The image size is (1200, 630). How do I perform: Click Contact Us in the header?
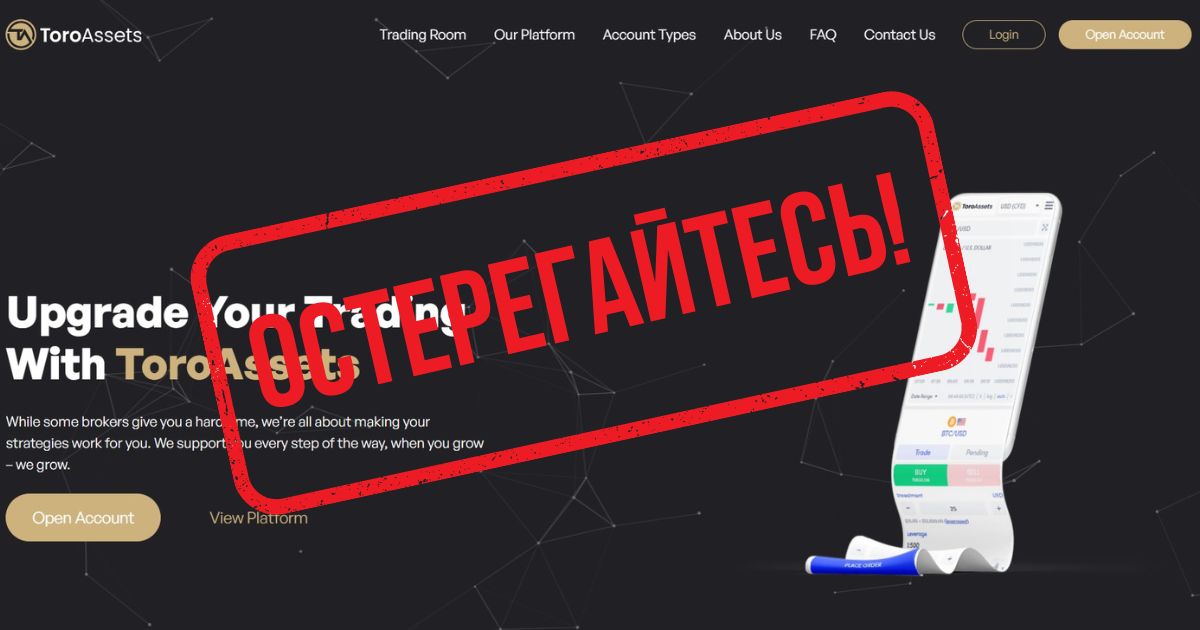pos(900,35)
